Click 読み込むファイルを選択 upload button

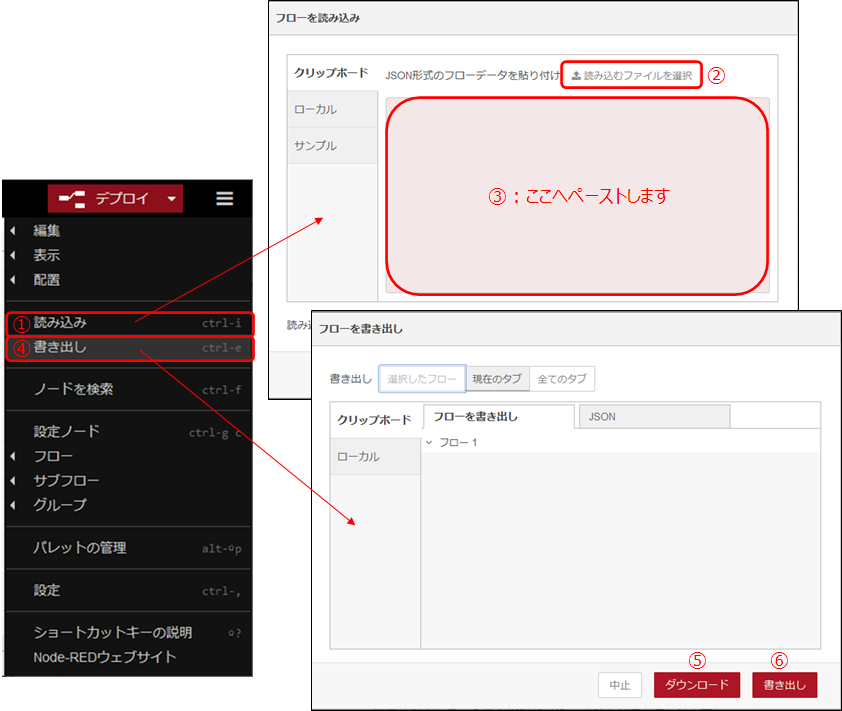[631, 75]
